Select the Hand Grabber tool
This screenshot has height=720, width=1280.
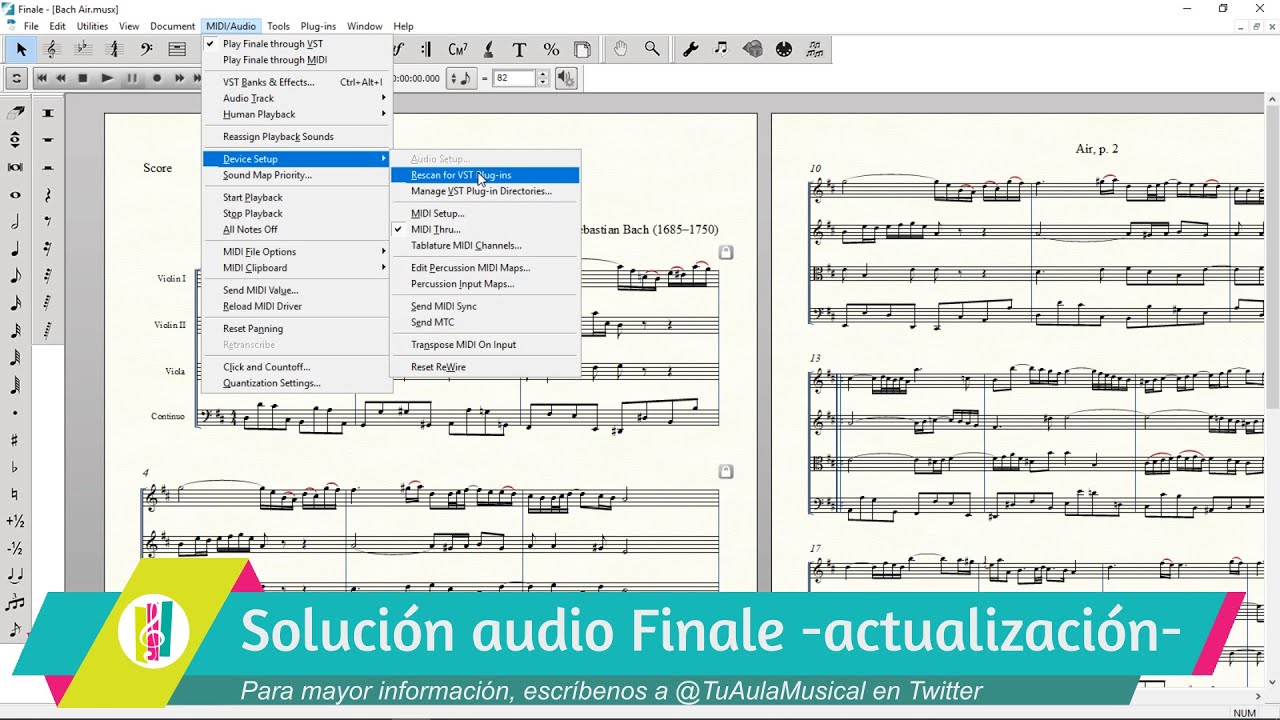pos(621,48)
